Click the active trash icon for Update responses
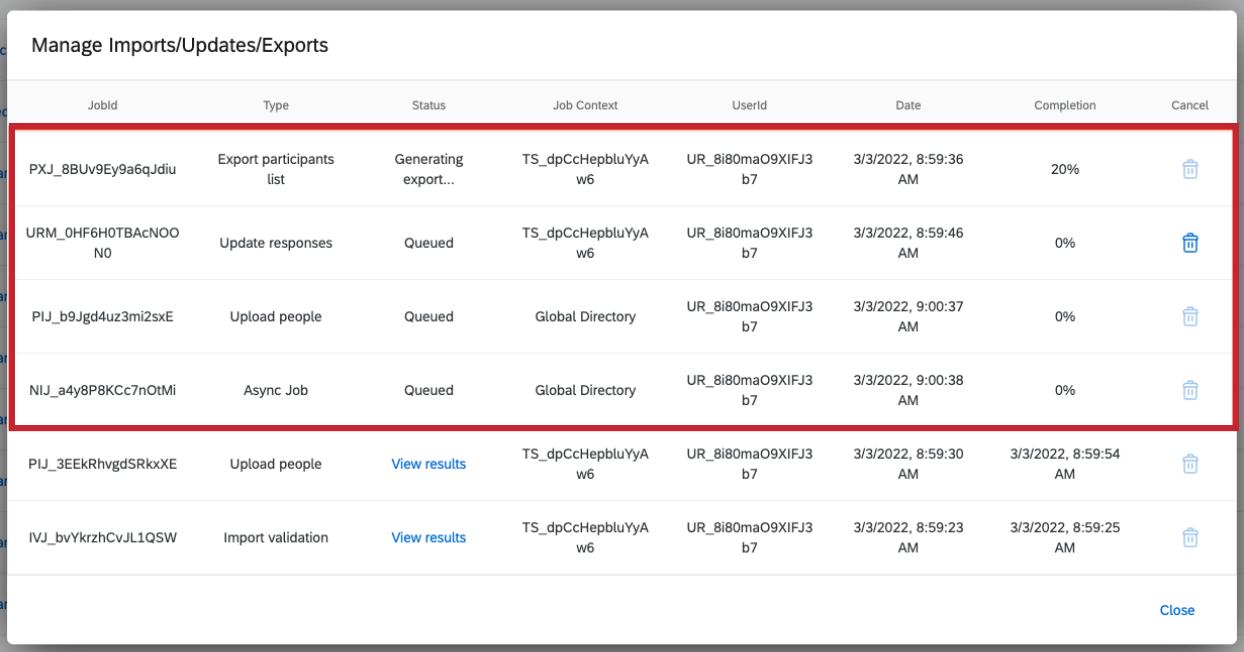This screenshot has width=1244, height=652. coord(1190,242)
